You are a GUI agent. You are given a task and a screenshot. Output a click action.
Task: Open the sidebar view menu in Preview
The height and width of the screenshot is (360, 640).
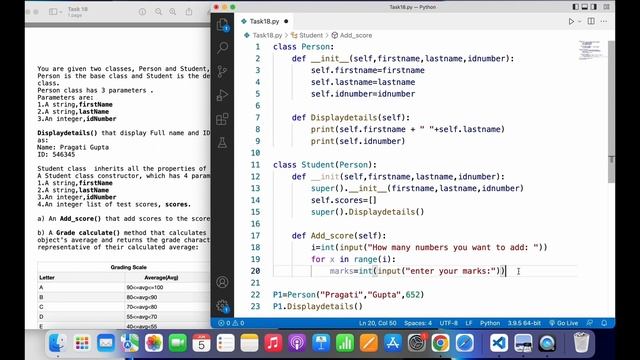[56, 12]
